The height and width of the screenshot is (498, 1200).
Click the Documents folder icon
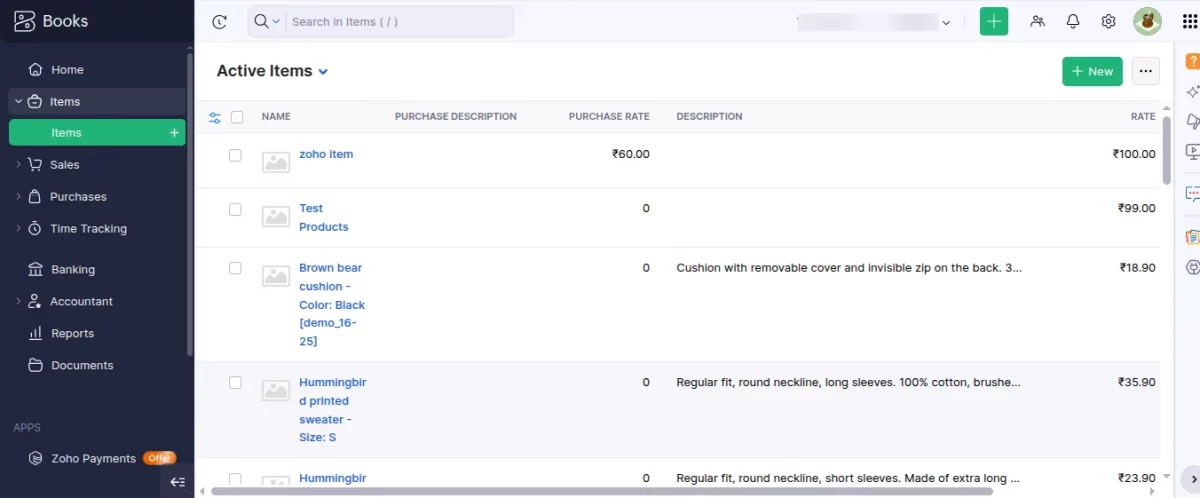pyautogui.click(x=36, y=365)
